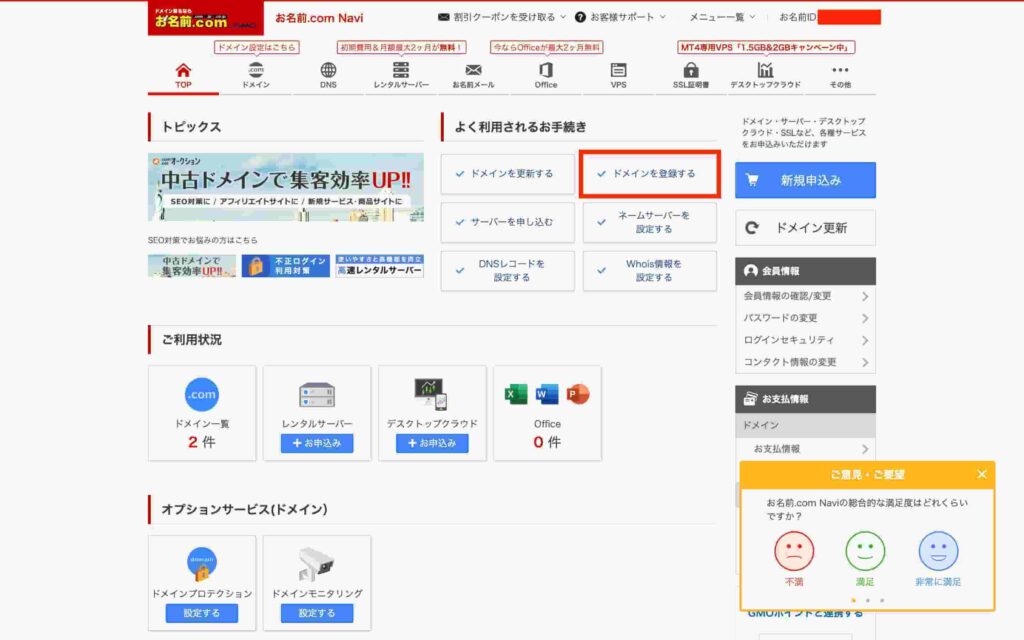The image size is (1024, 640).
Task: Click the refresh icon on ドメイン更新
Action: pos(752,227)
